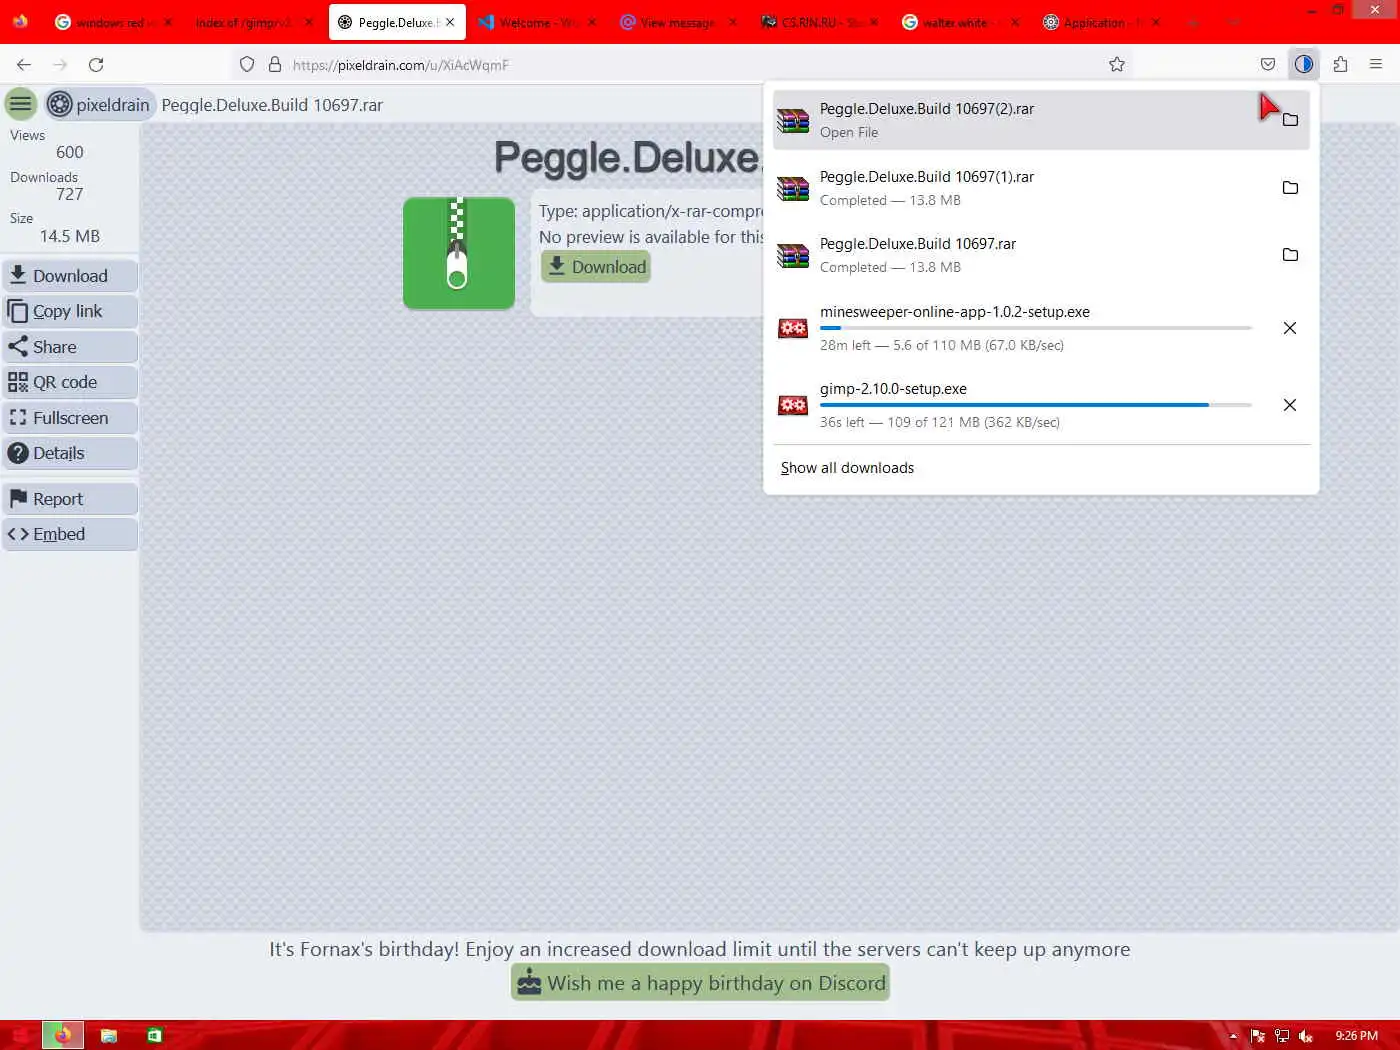
Task: Click Wish me a happy birthday on Discord
Action: (700, 983)
